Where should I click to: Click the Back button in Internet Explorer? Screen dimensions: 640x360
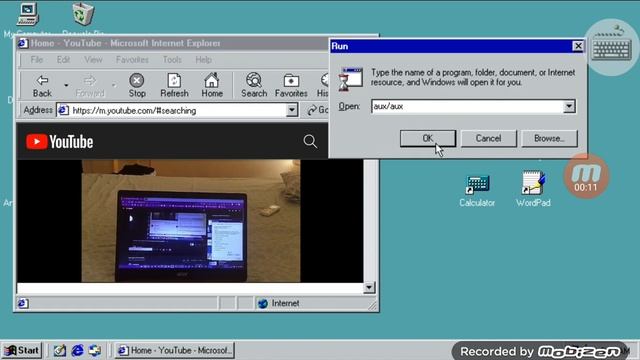point(42,86)
